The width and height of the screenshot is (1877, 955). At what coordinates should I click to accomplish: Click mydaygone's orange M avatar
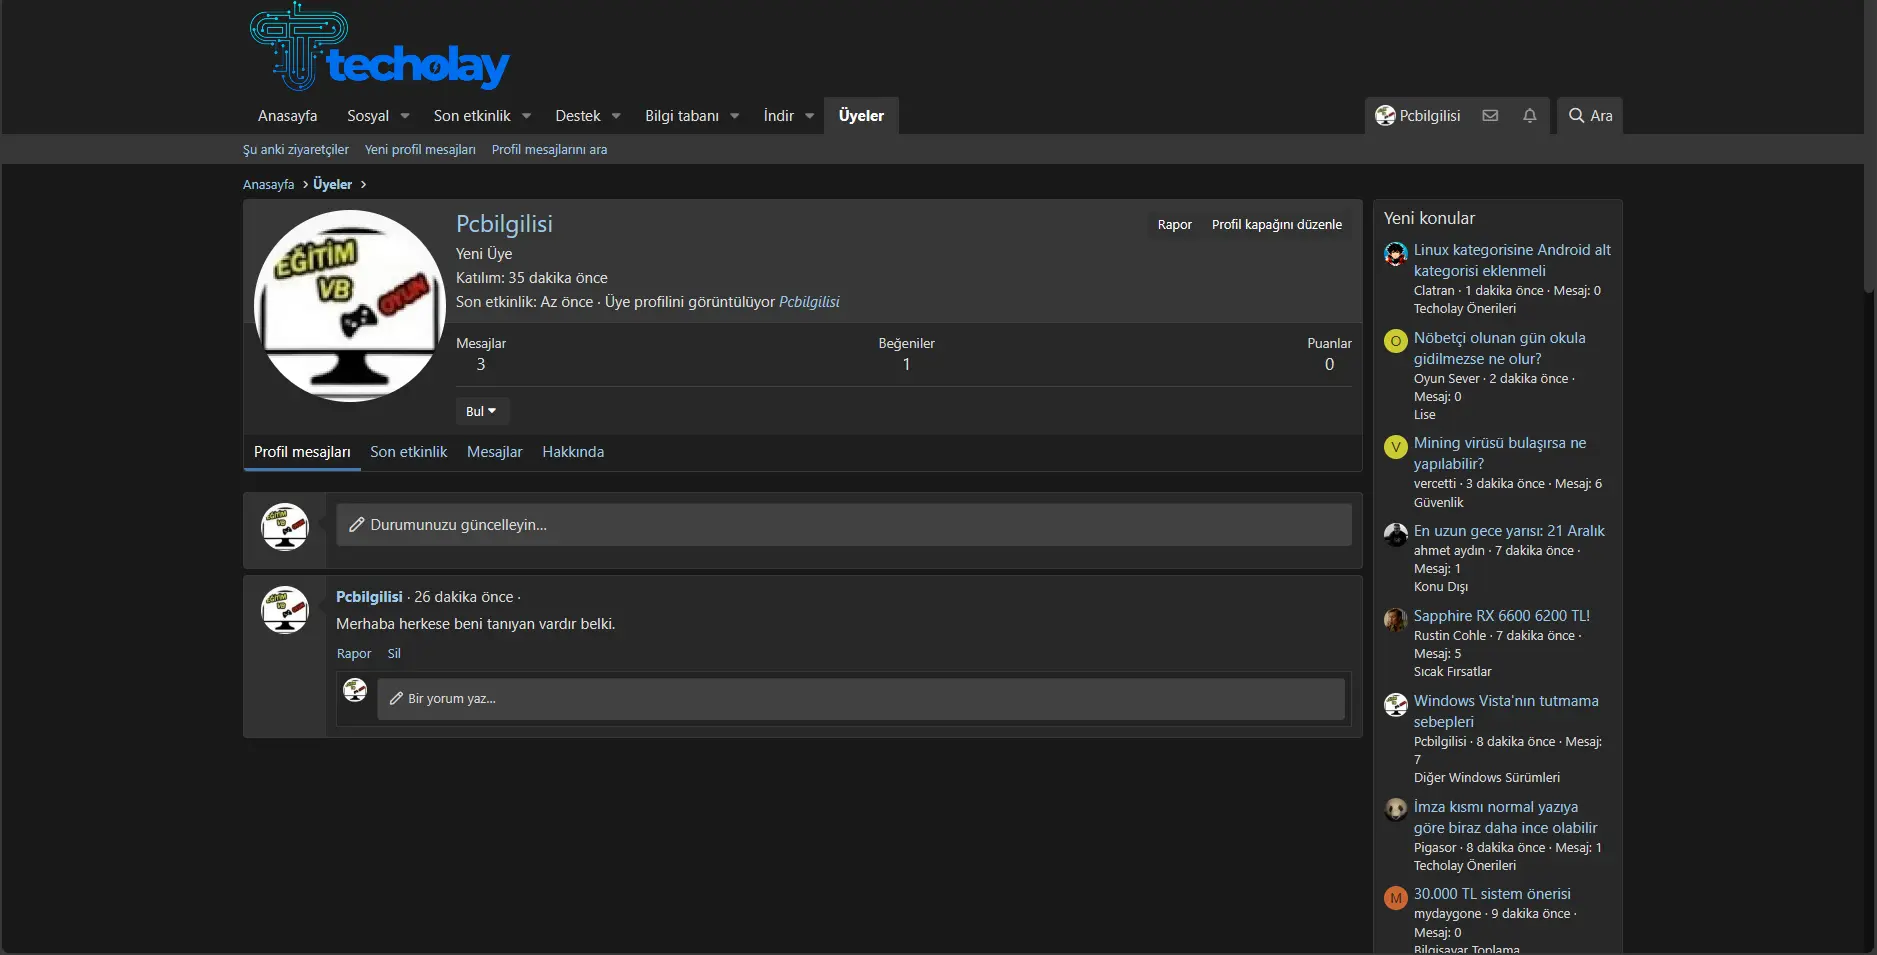tap(1395, 897)
